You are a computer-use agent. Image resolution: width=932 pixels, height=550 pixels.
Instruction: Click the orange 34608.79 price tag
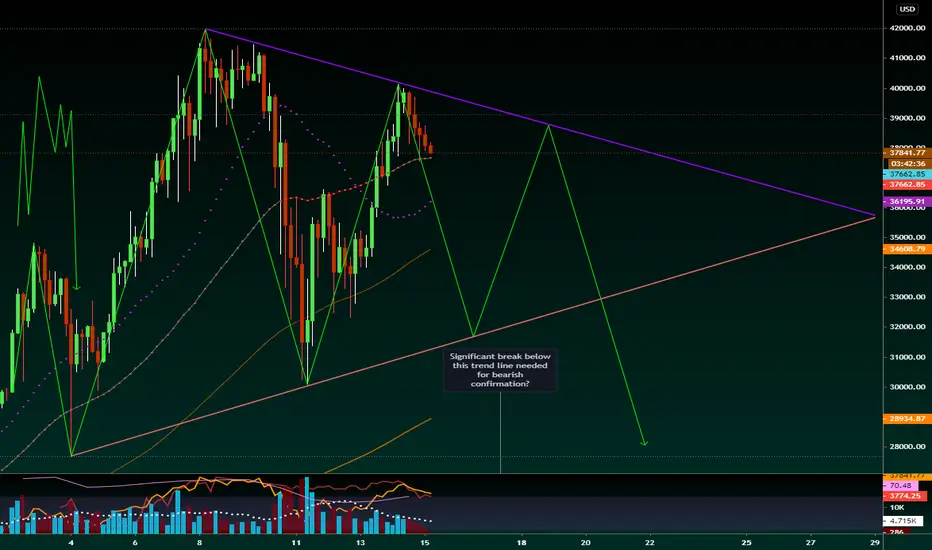pyautogui.click(x=907, y=249)
